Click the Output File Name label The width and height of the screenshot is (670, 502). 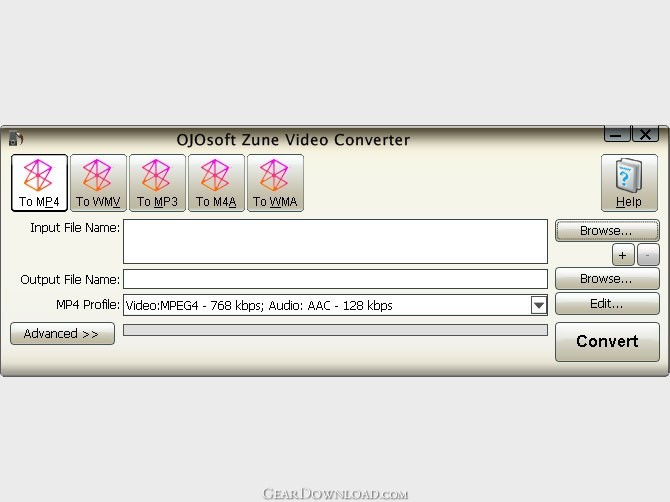coord(70,279)
